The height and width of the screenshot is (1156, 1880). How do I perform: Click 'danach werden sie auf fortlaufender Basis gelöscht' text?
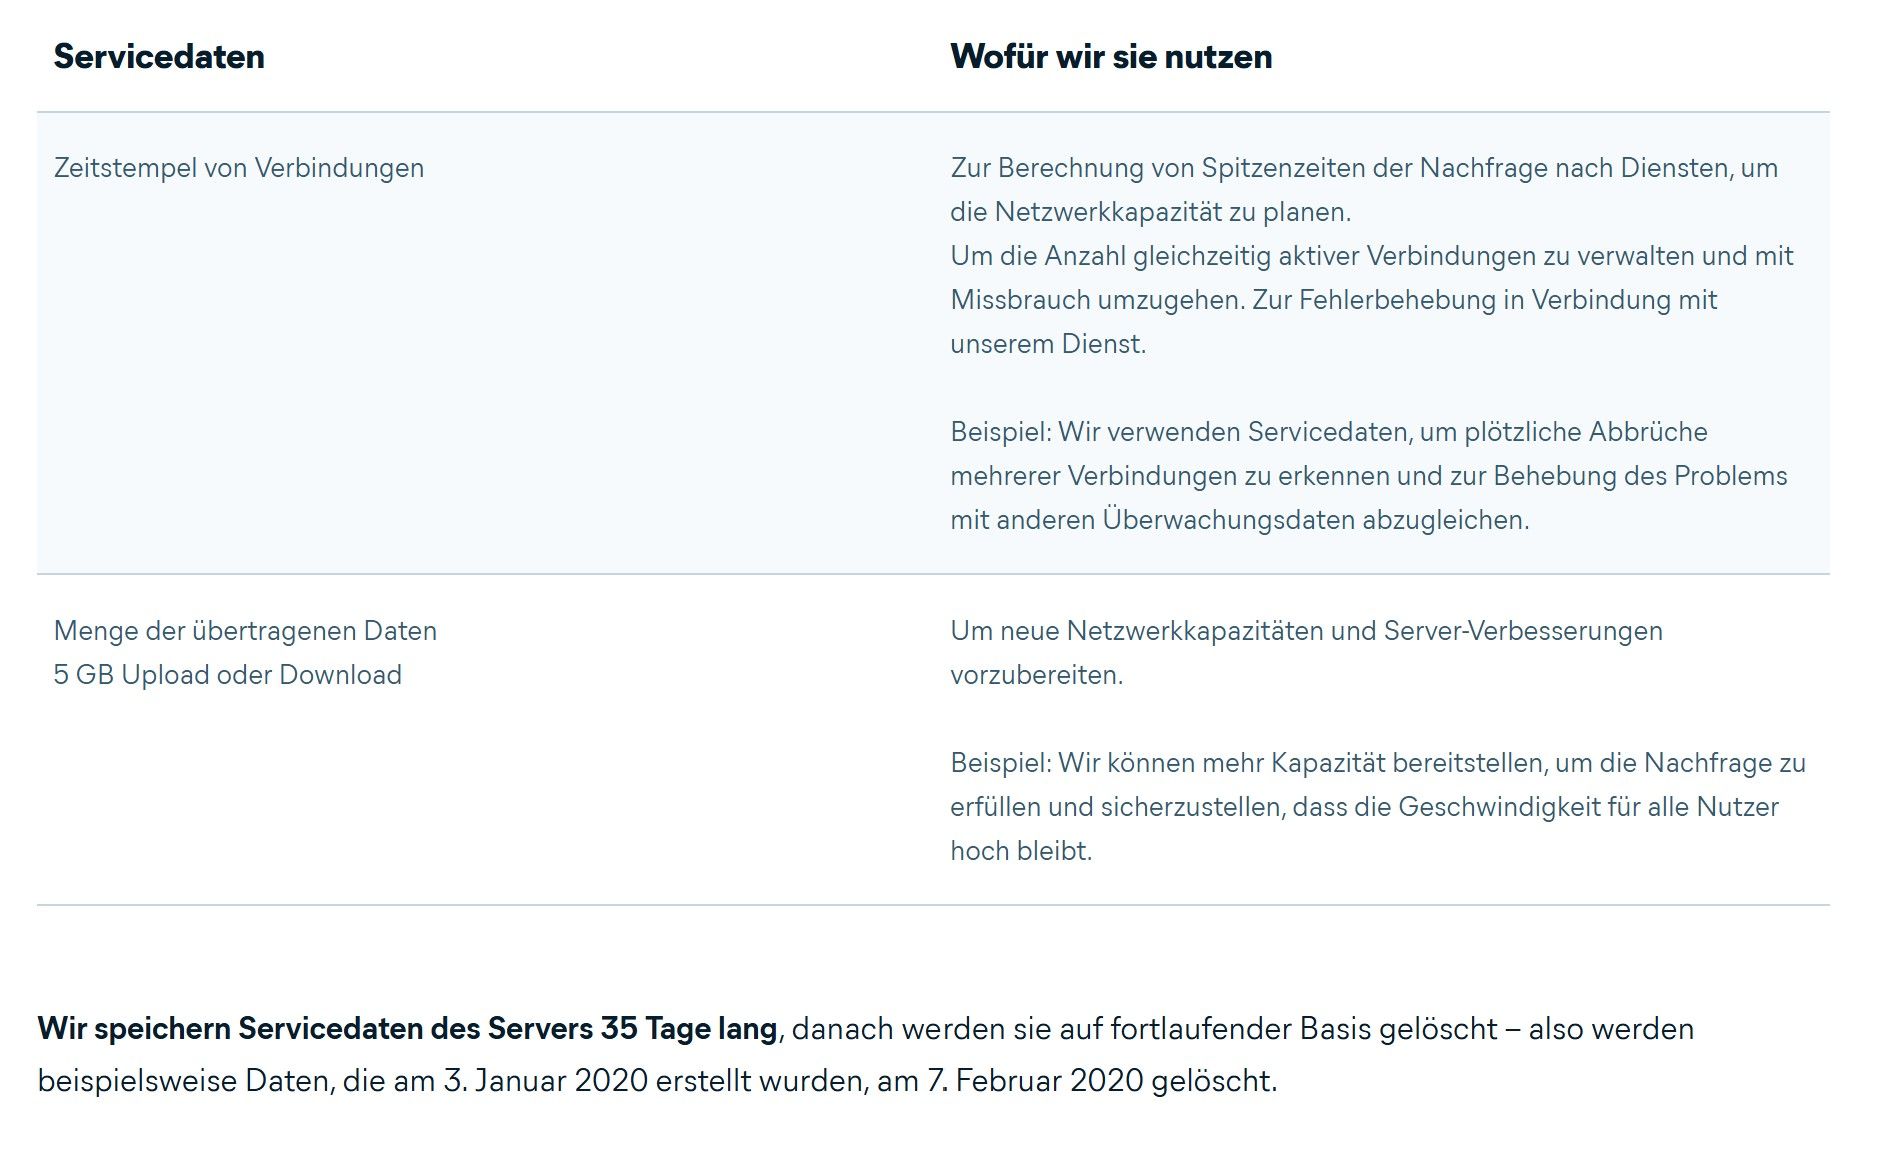click(1145, 1029)
